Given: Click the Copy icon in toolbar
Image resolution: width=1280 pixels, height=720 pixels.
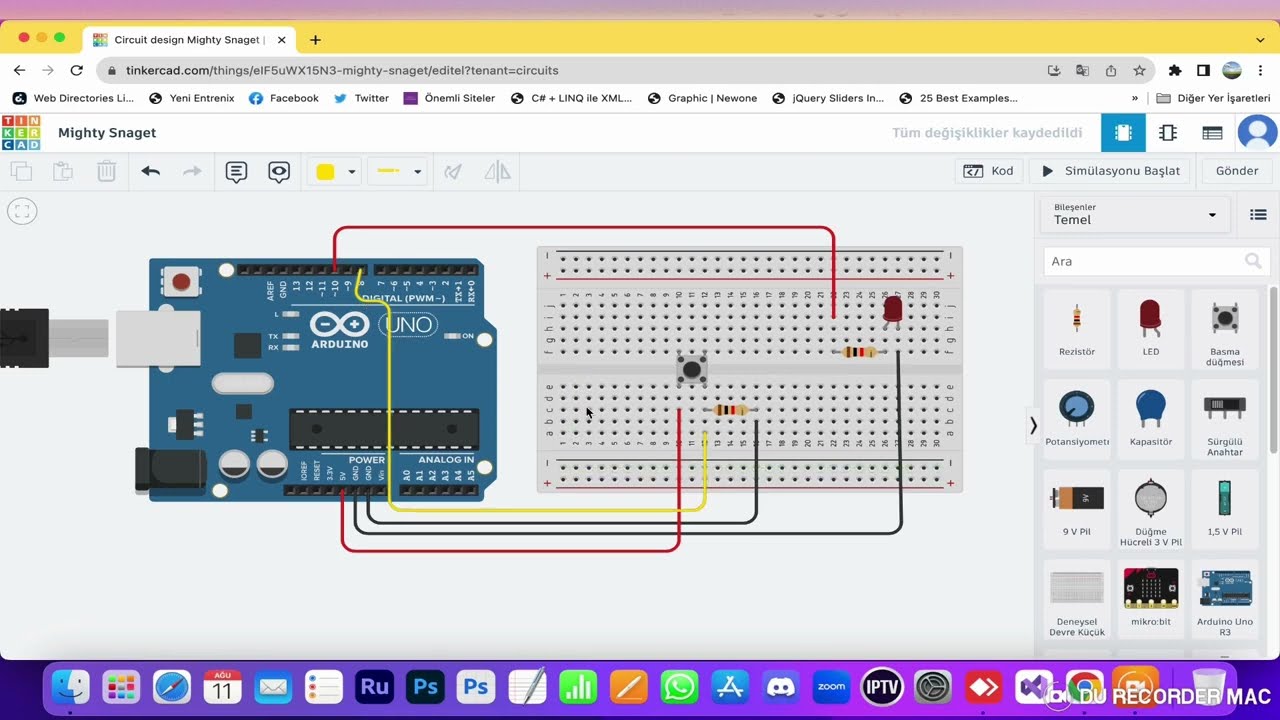Looking at the screenshot, I should point(21,171).
